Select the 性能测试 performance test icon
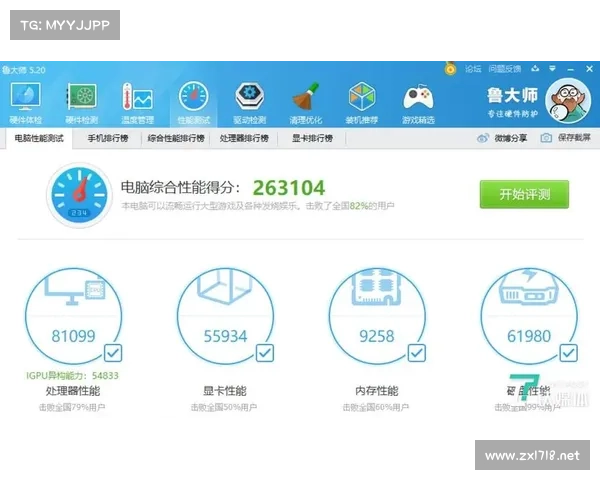The image size is (600, 480). [x=194, y=102]
